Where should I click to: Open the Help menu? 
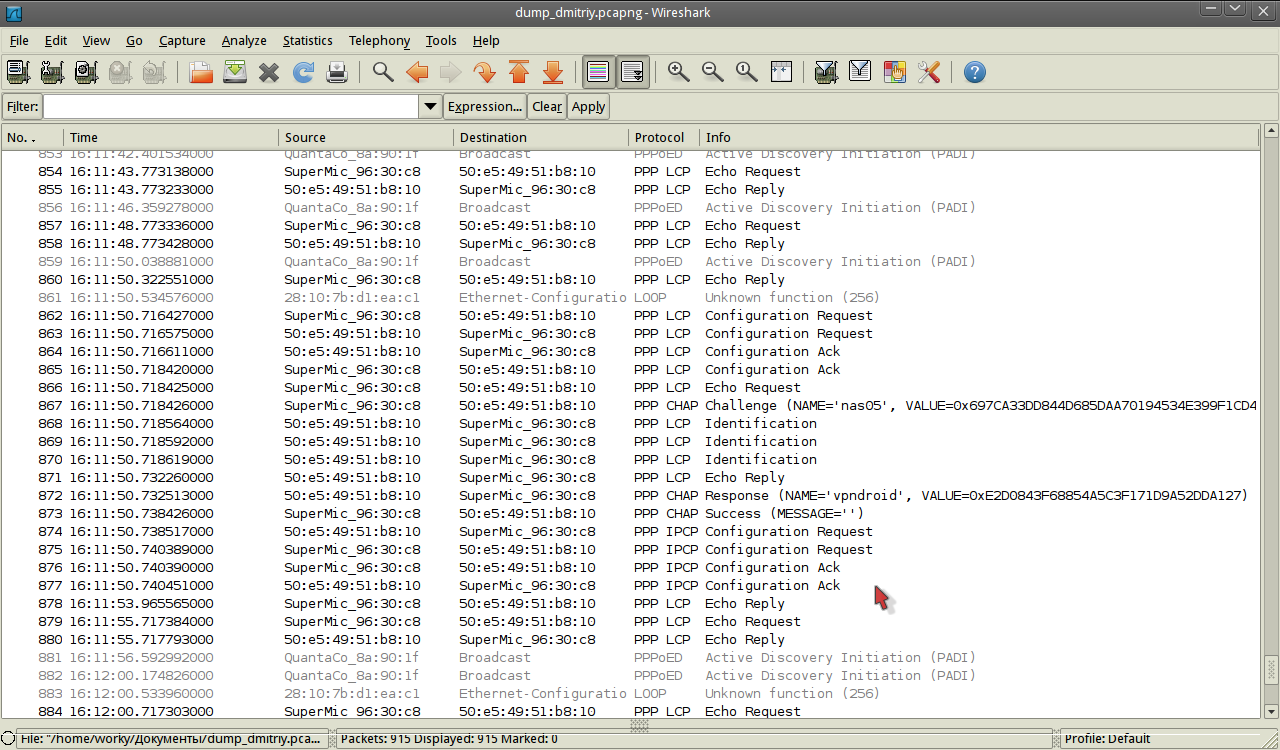(486, 40)
